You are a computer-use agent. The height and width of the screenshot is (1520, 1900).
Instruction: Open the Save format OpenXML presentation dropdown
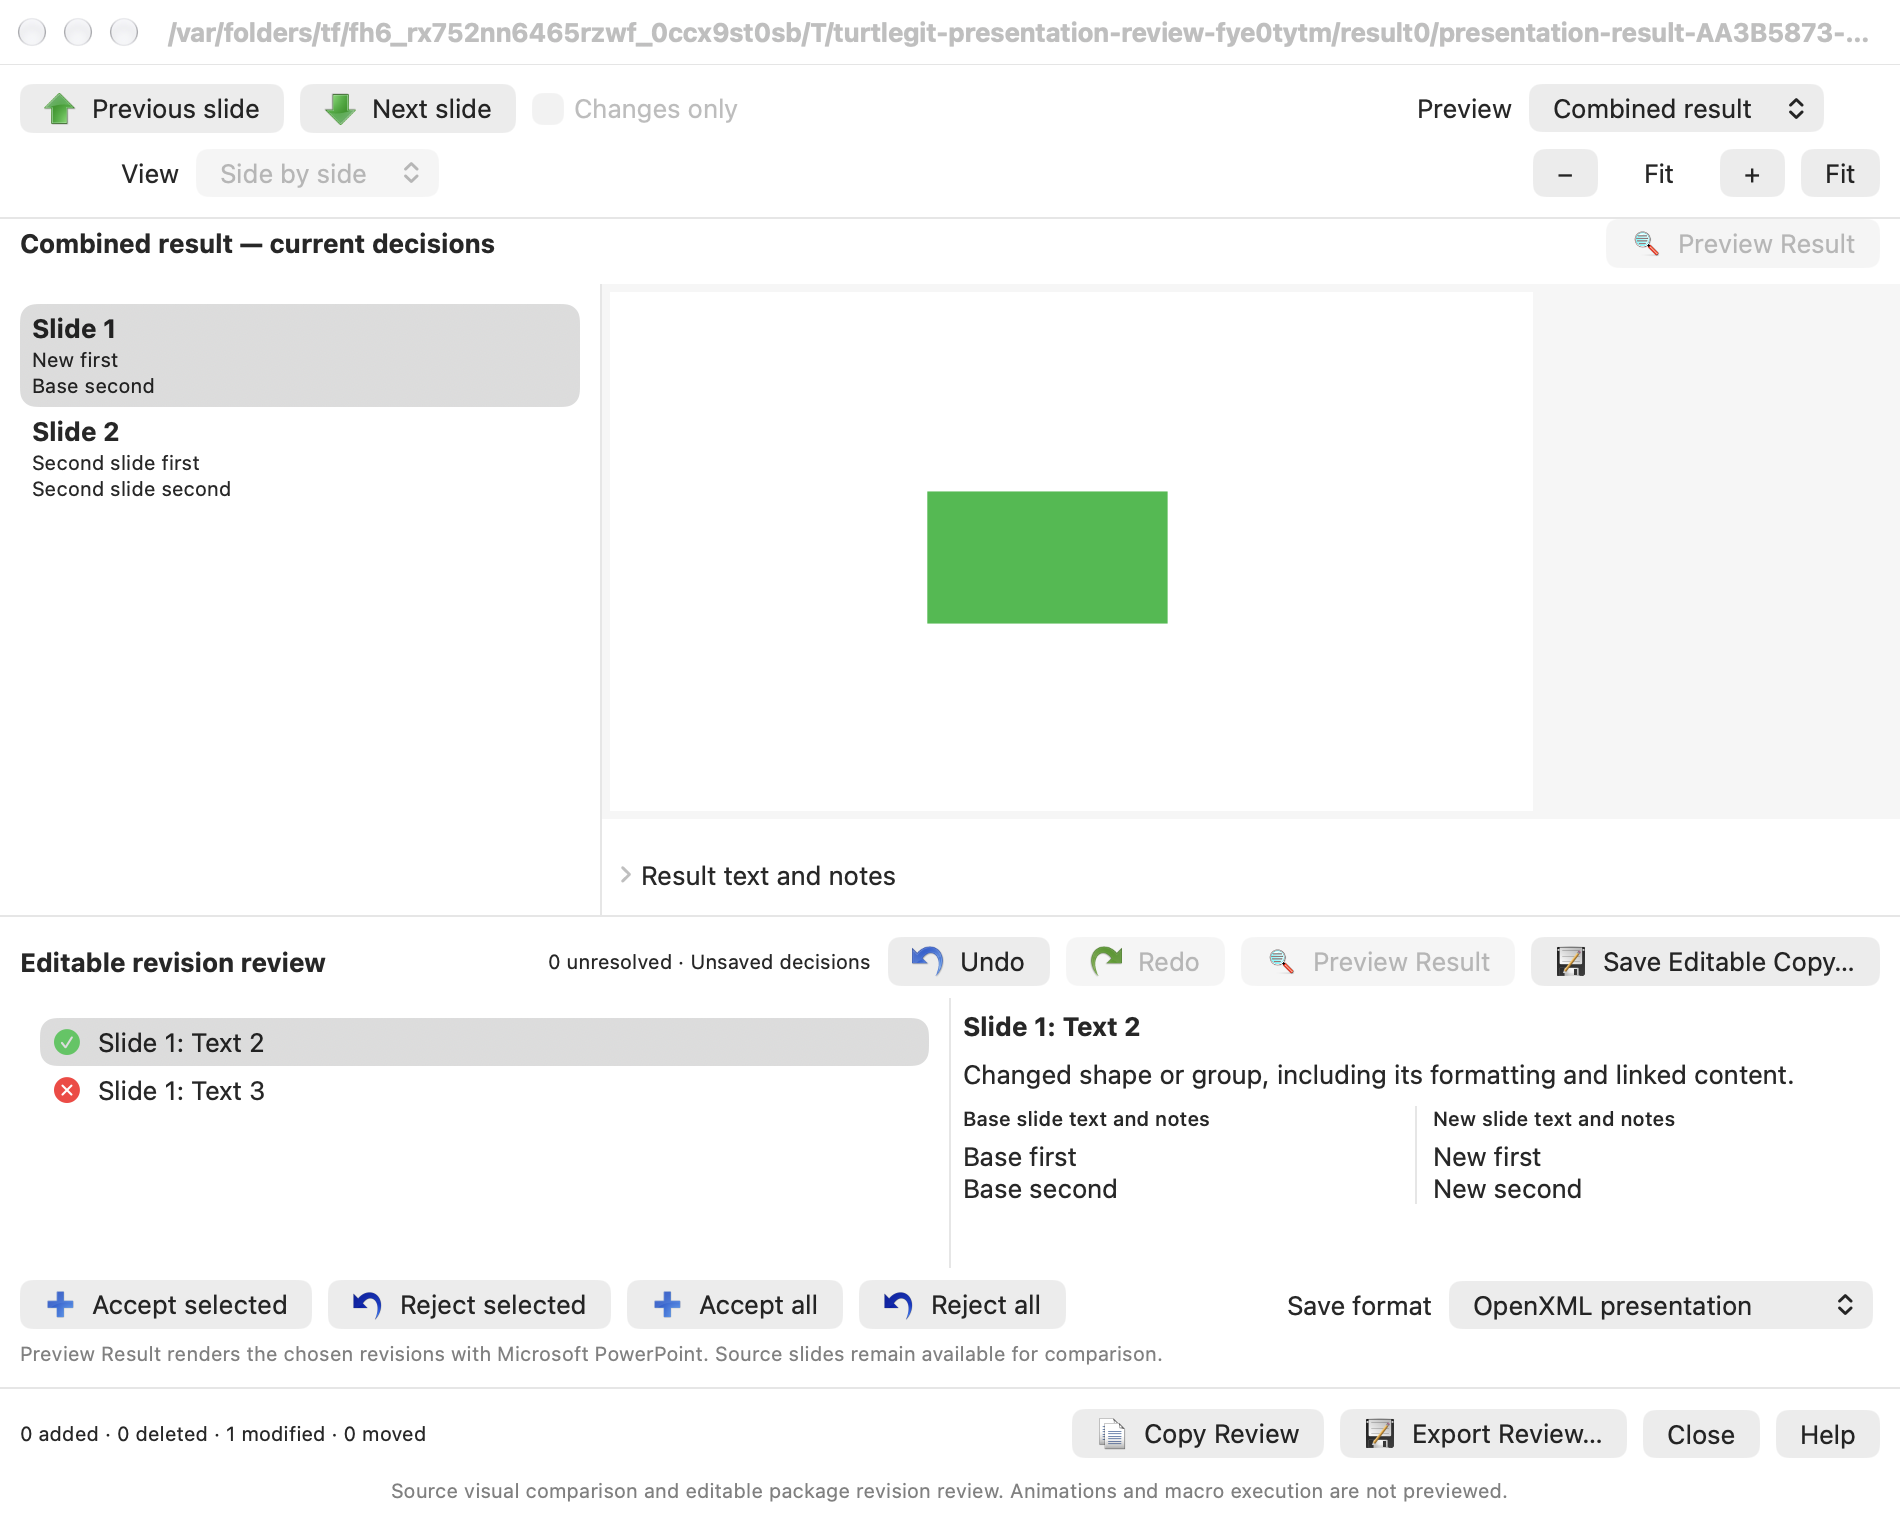(1660, 1305)
